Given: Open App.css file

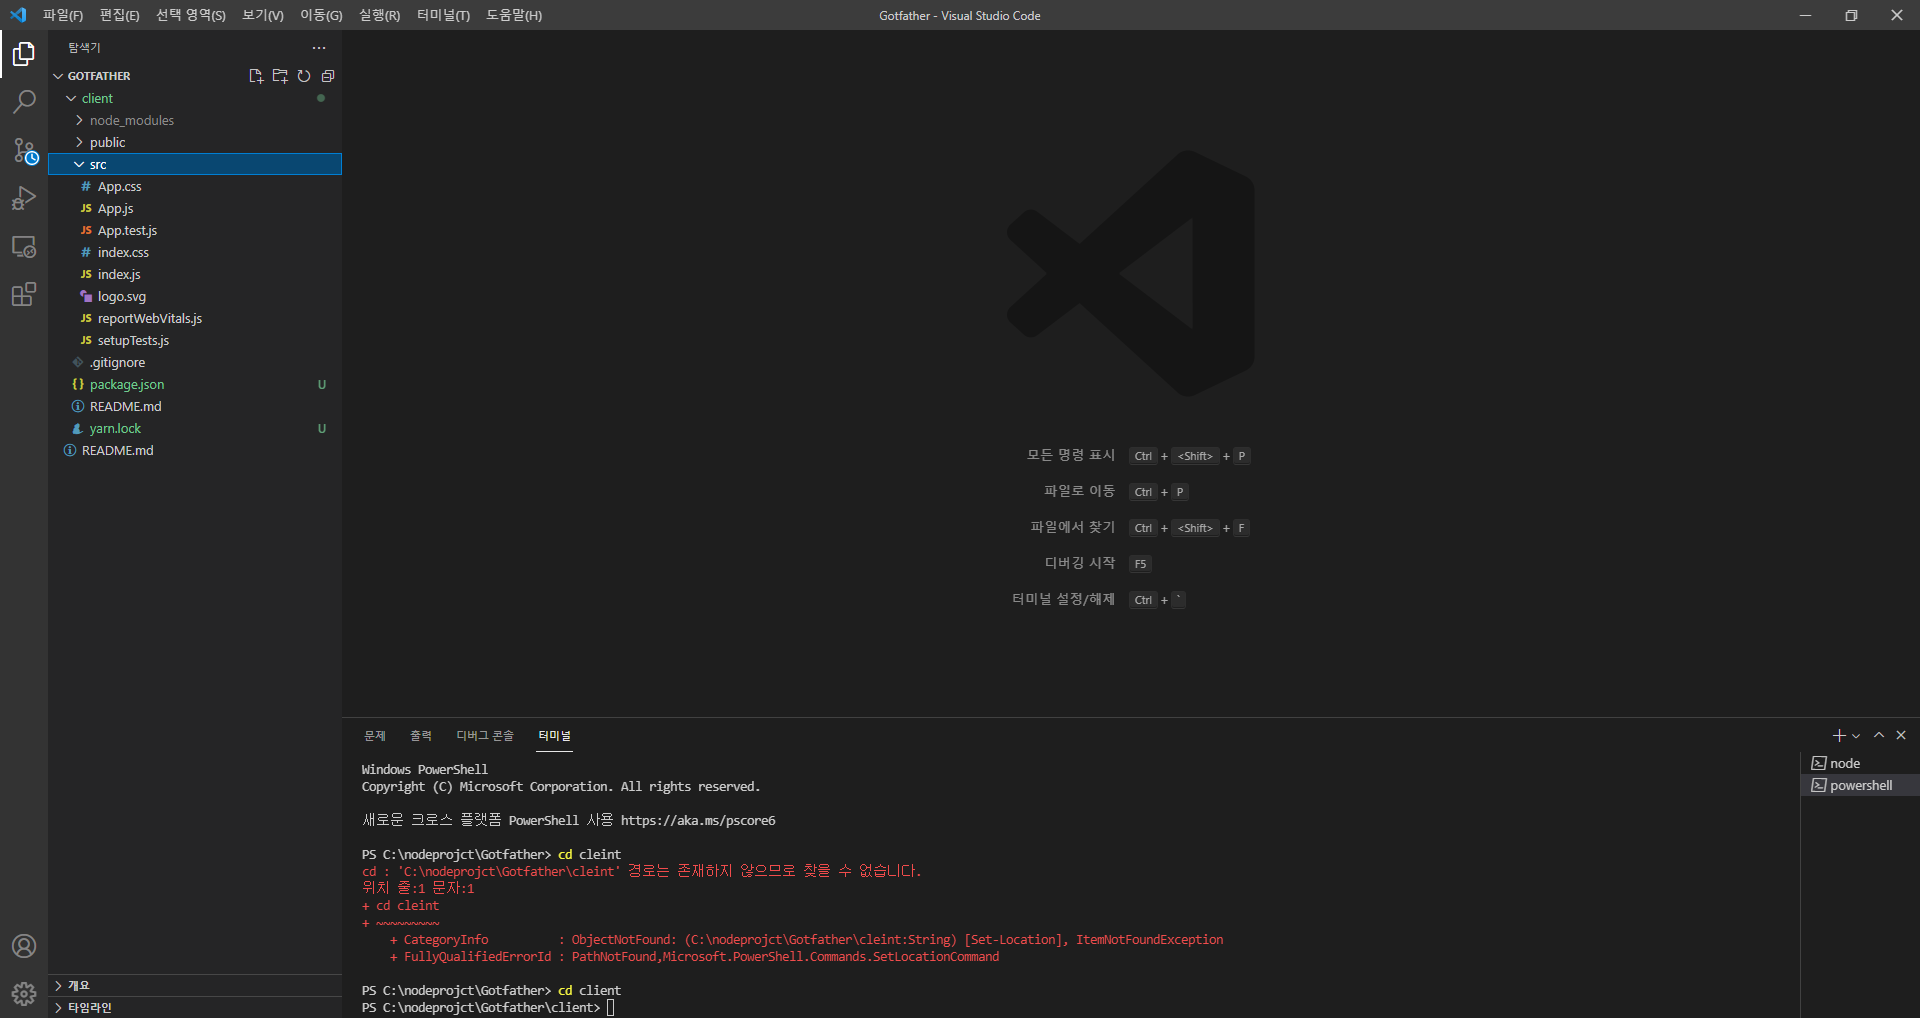Looking at the screenshot, I should 195,186.
